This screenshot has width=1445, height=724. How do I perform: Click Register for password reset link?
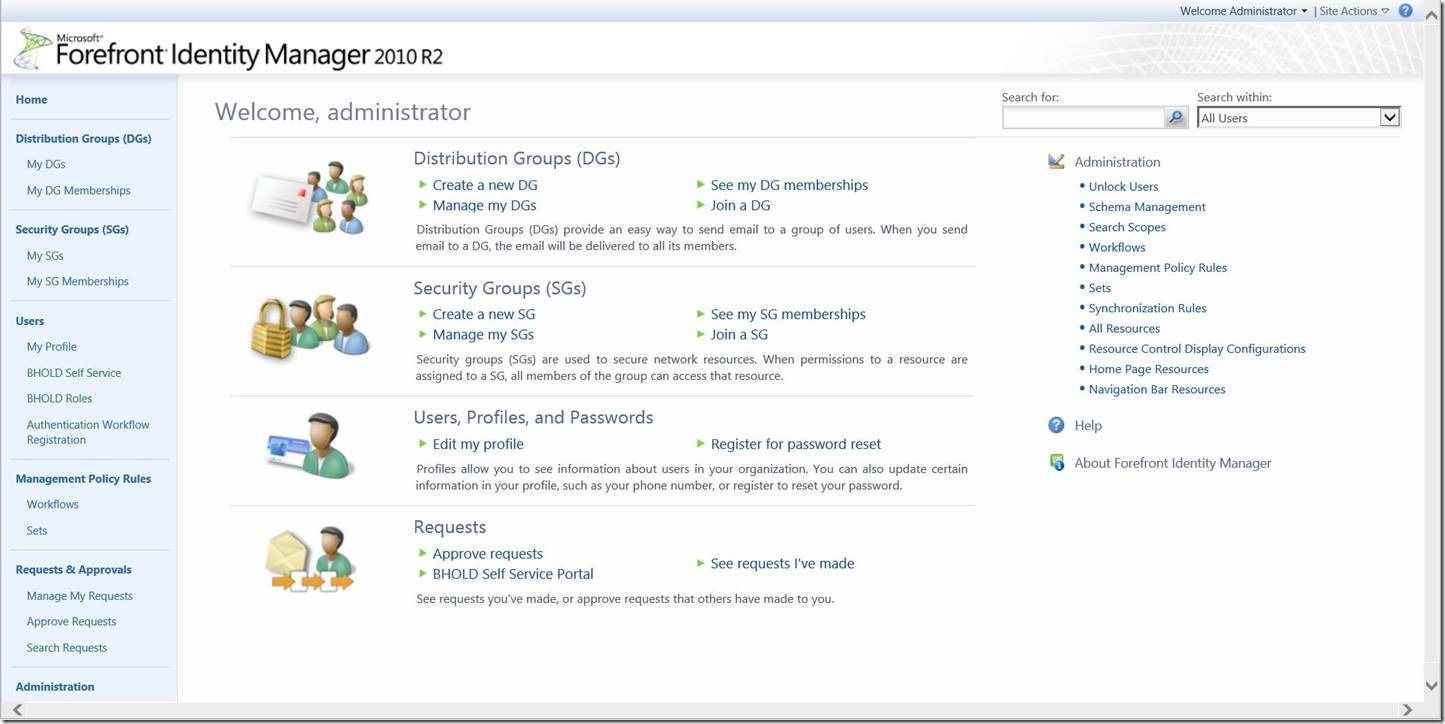[x=796, y=444]
